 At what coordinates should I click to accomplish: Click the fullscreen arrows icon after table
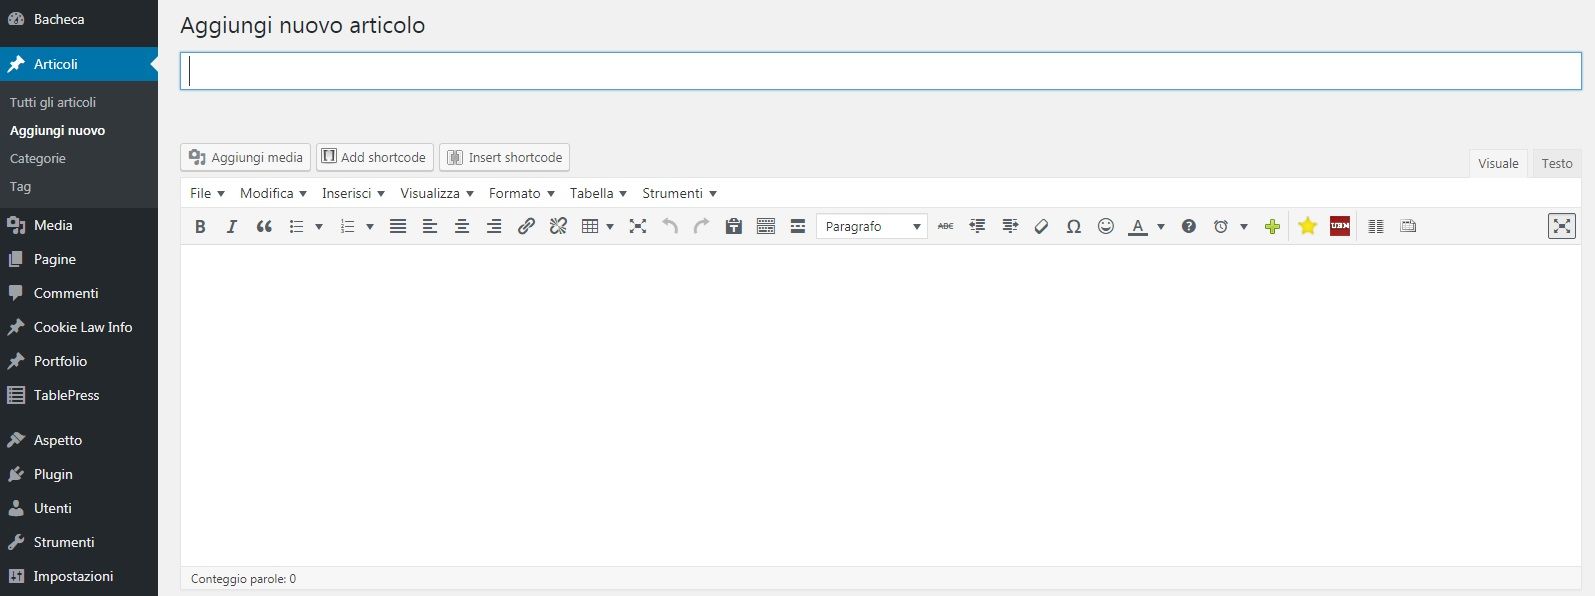pyautogui.click(x=638, y=226)
